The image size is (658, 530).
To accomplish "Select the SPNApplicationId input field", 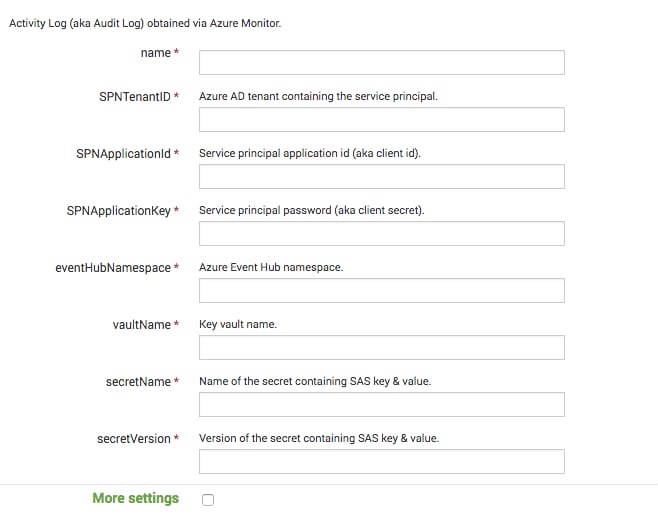I will coord(381,177).
